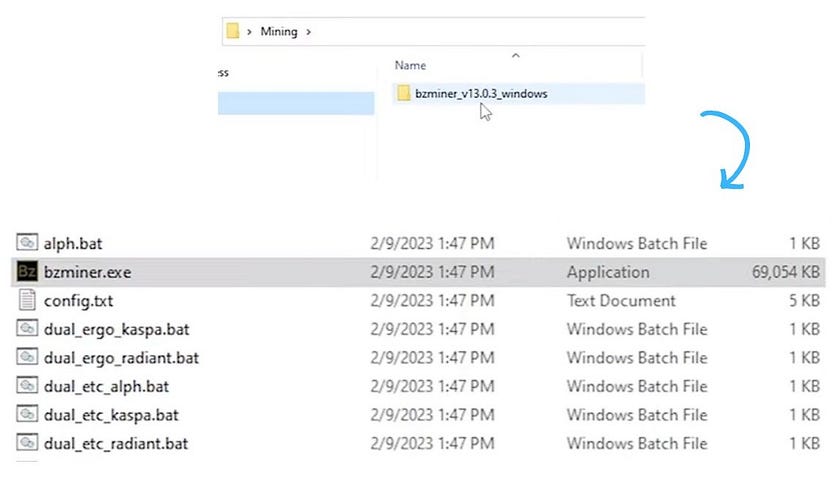Click the dual_ergo_radiant.bat file icon
The image size is (840, 484).
pyautogui.click(x=27, y=356)
